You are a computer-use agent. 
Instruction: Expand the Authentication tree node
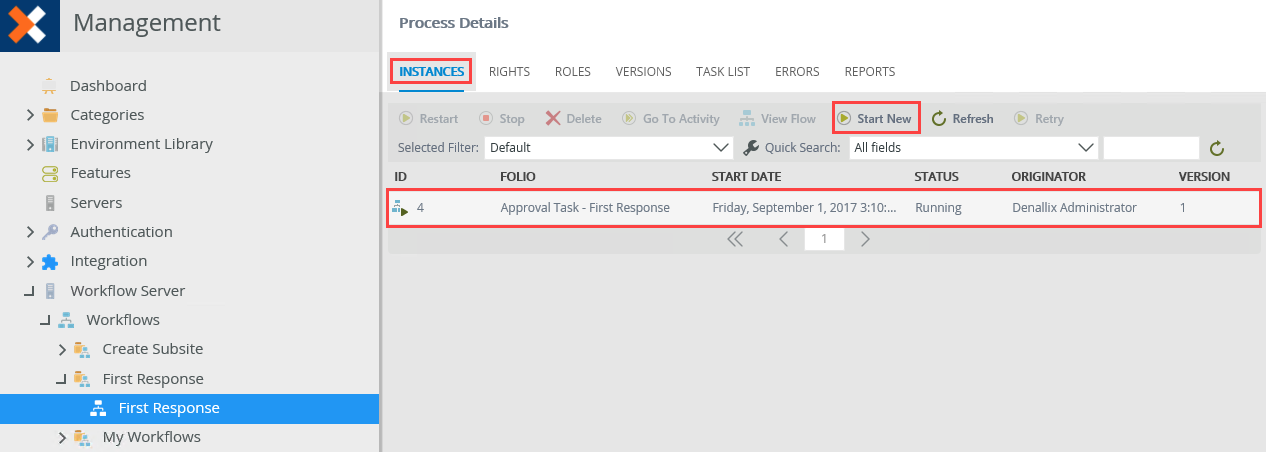(x=31, y=232)
